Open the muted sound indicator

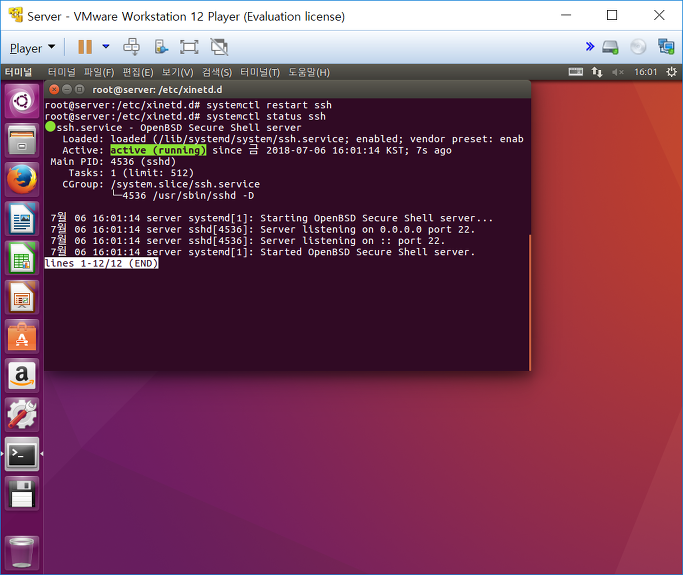point(618,72)
